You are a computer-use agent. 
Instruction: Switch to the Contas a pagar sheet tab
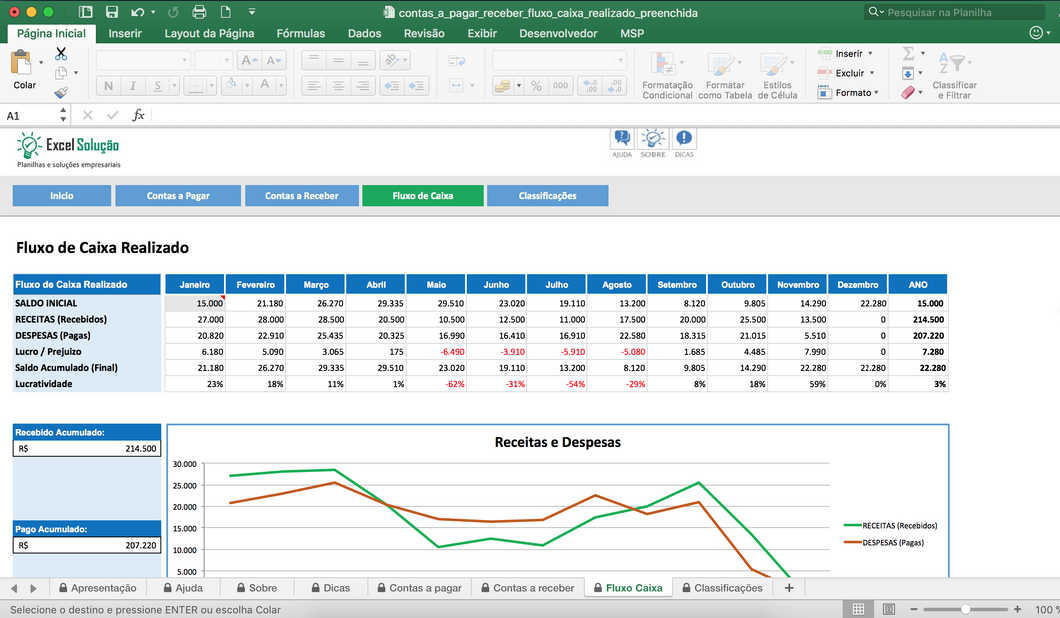click(419, 588)
